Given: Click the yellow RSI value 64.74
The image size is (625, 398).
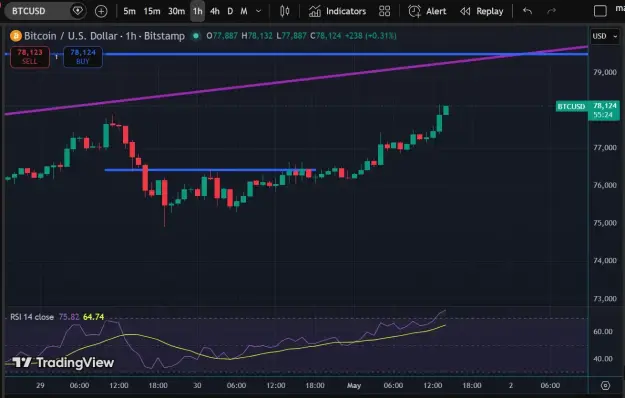Looking at the screenshot, I should pos(93,317).
